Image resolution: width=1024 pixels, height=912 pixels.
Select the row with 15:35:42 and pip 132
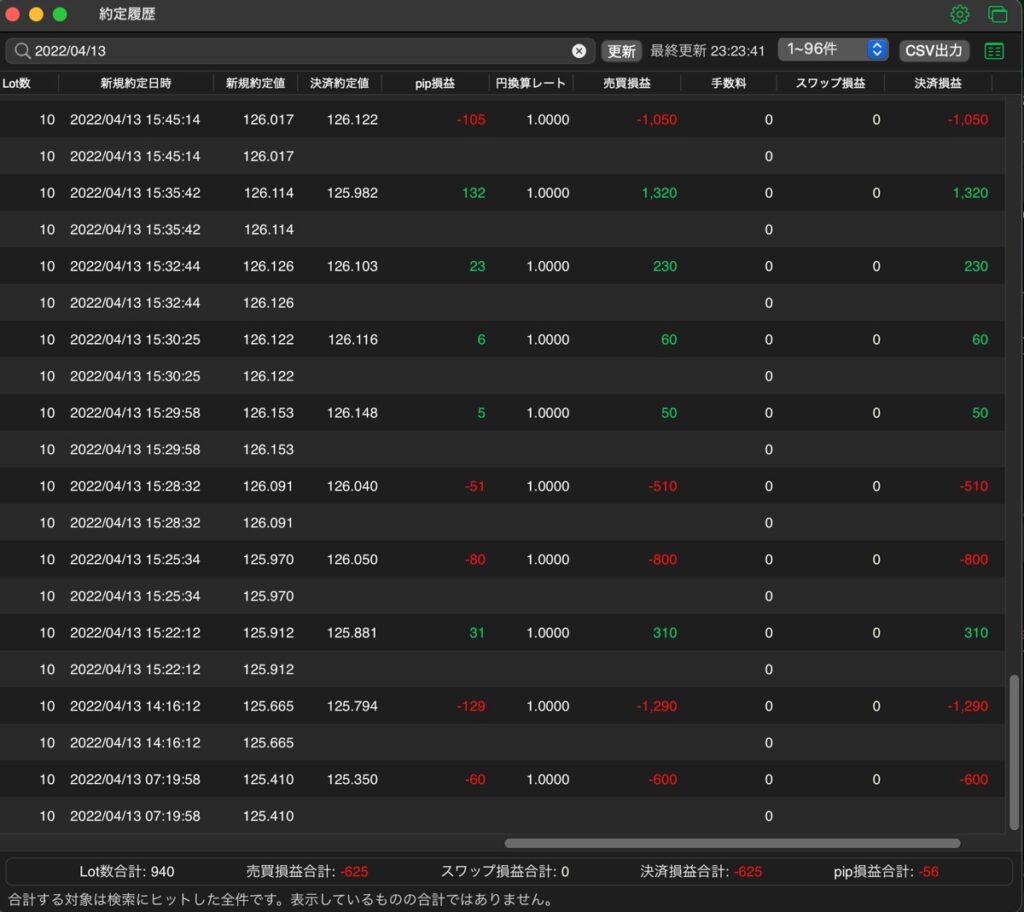tap(502, 193)
